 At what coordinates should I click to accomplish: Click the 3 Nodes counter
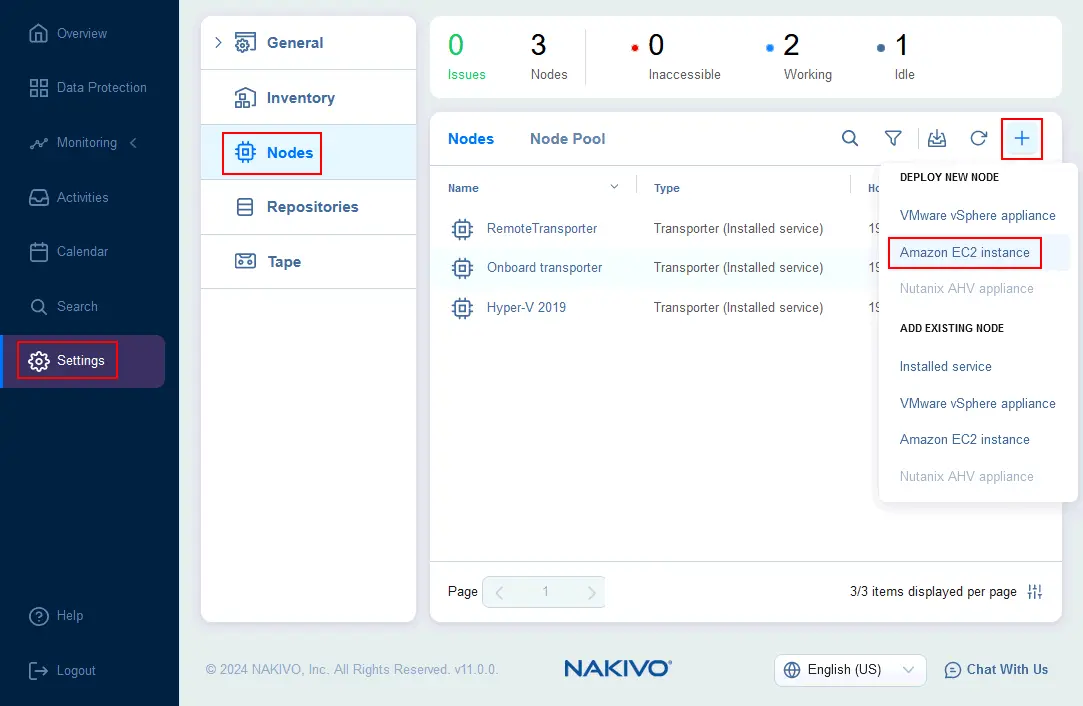(x=549, y=57)
